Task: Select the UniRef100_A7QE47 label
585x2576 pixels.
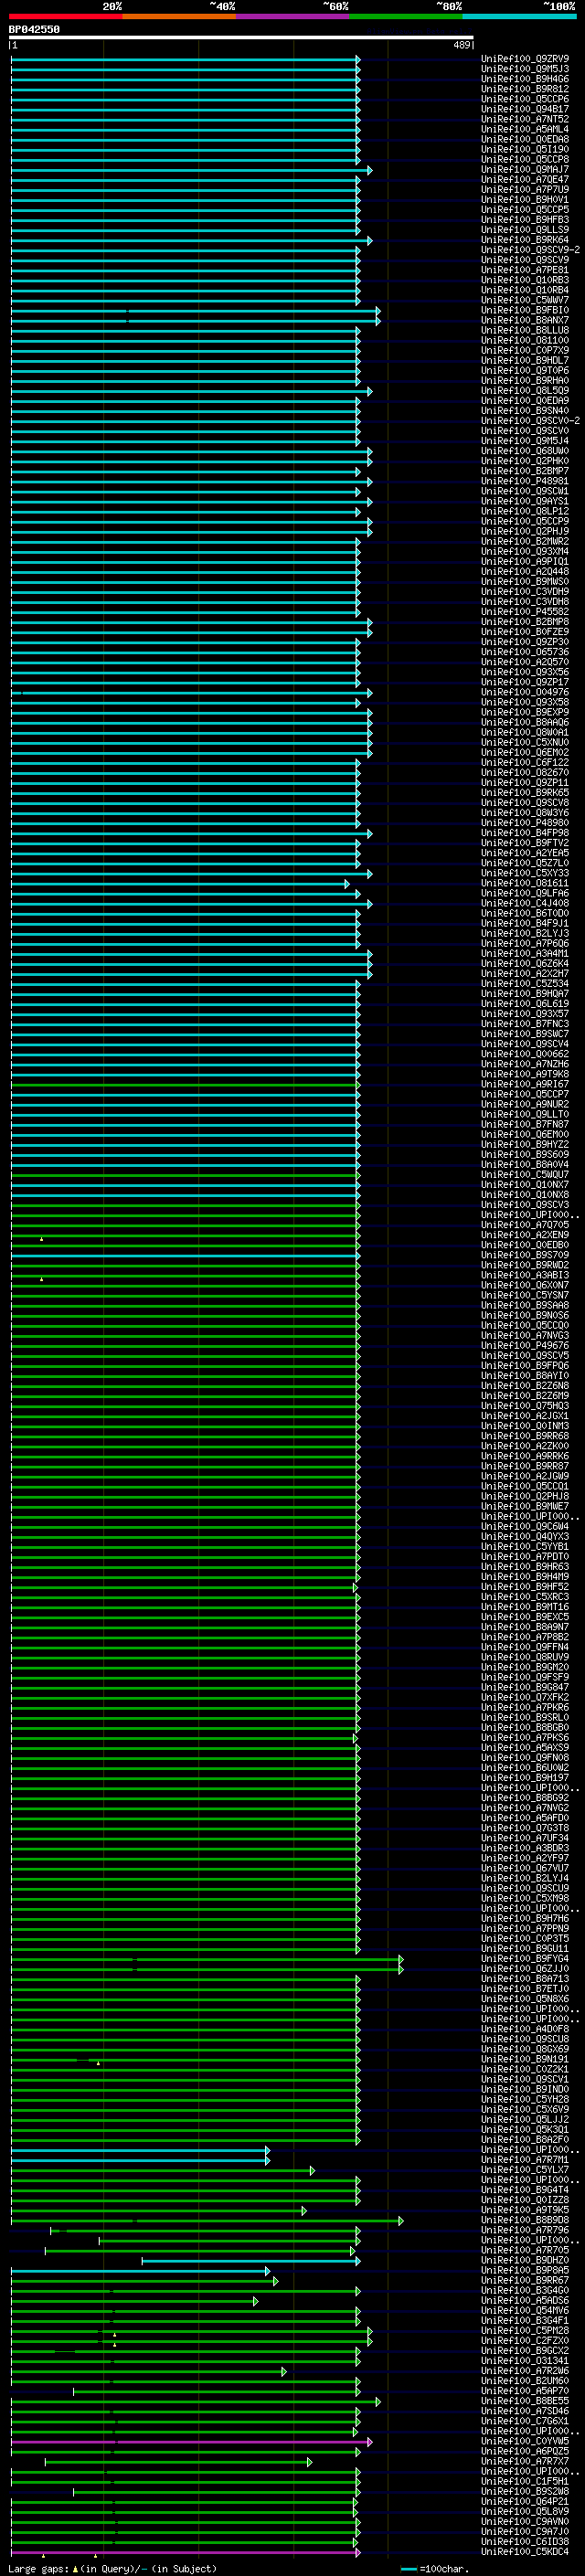Action: click(525, 180)
